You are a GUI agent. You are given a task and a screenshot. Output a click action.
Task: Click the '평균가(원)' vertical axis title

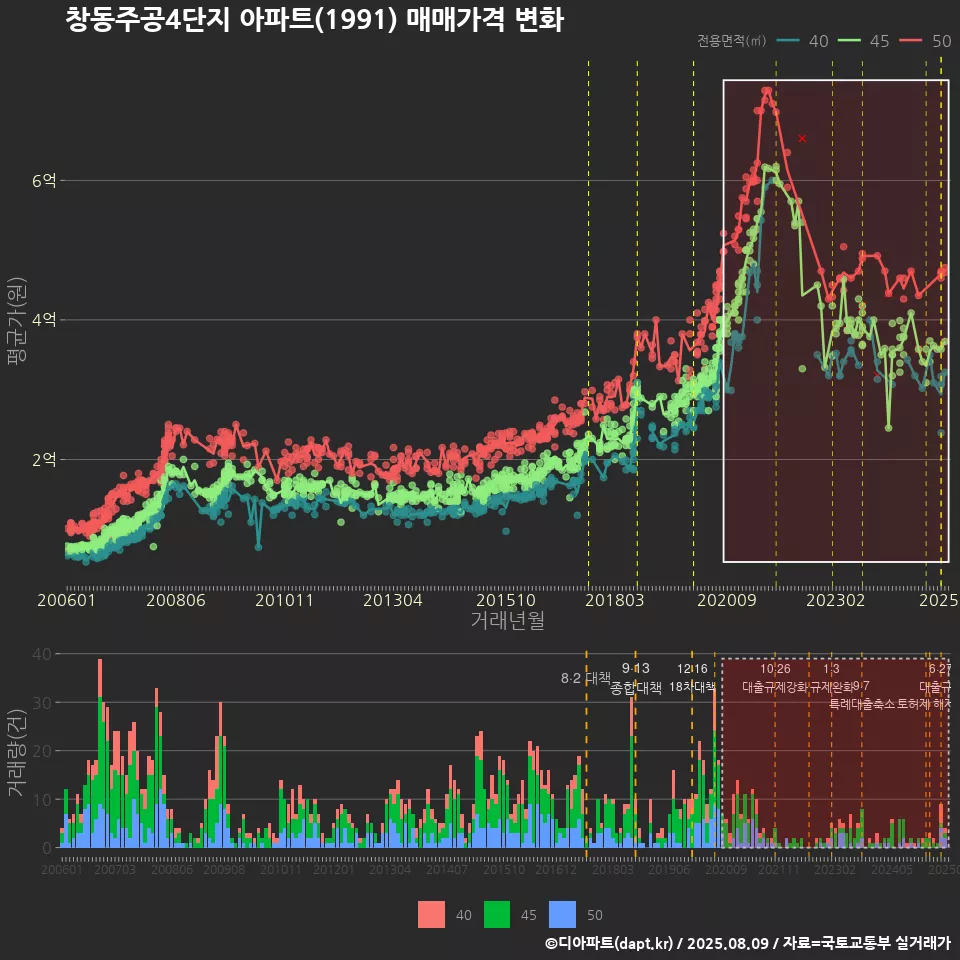[17, 321]
